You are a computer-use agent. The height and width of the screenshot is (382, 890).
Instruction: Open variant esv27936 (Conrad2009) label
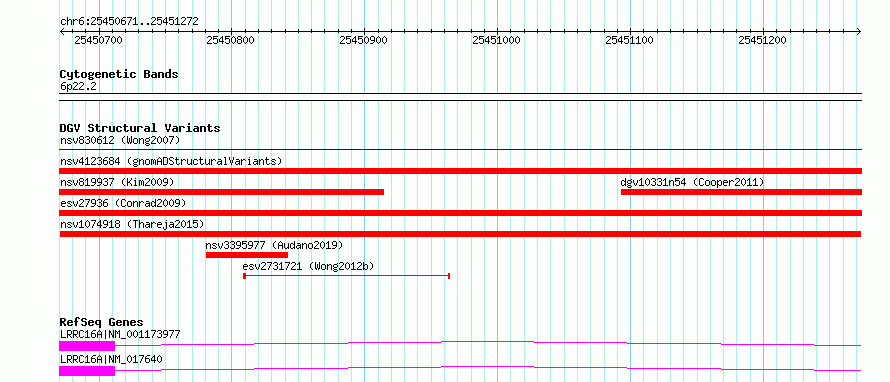(x=123, y=203)
